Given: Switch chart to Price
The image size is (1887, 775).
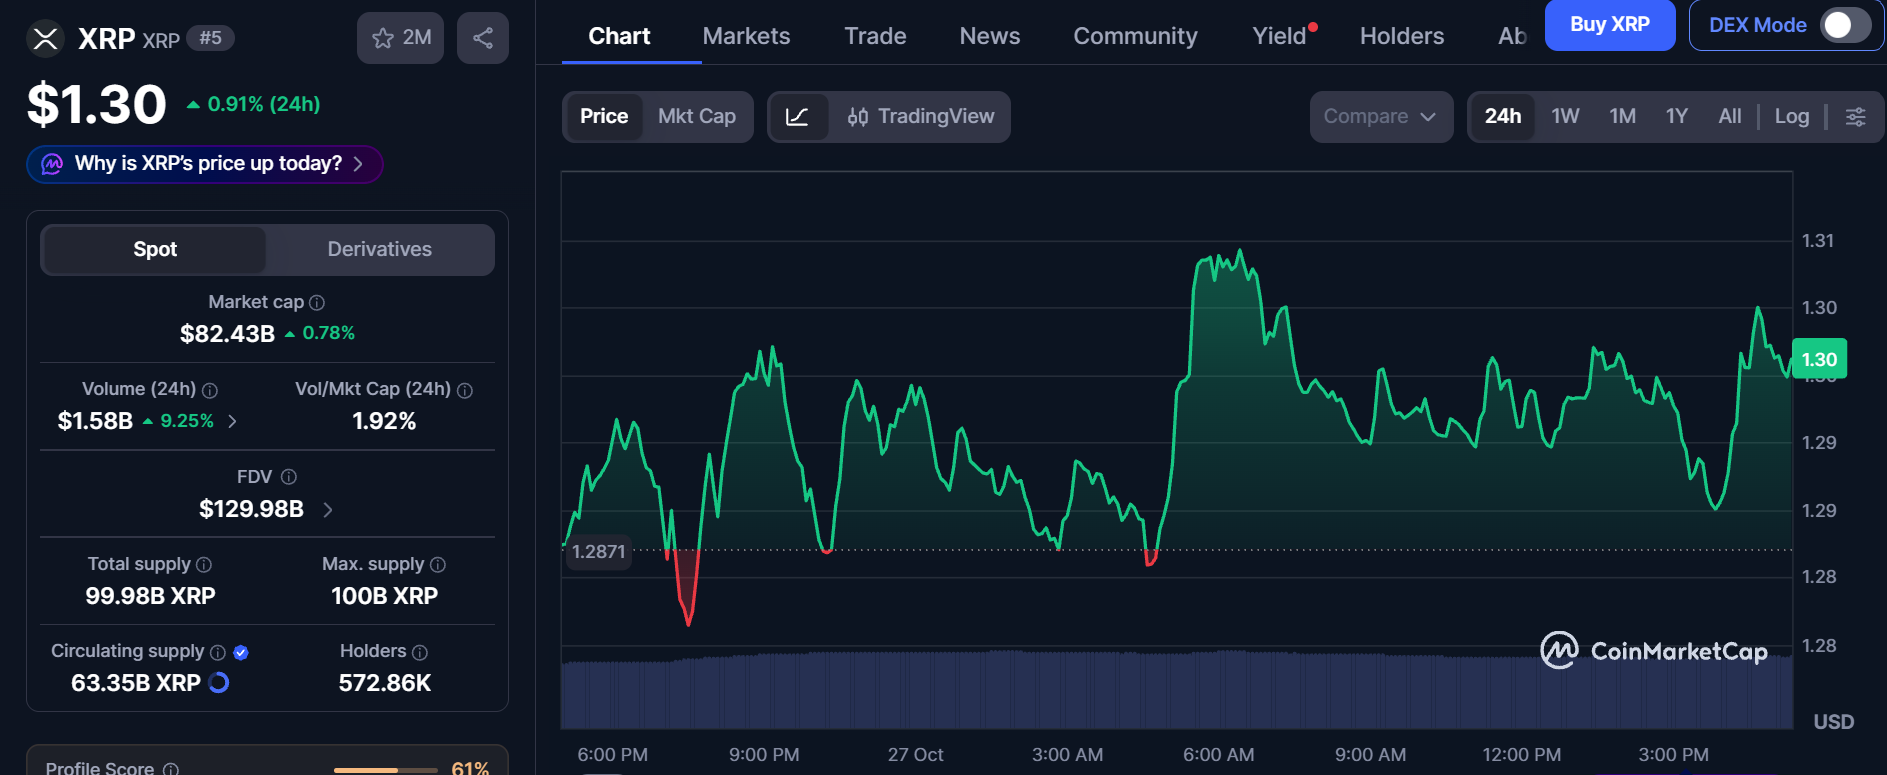Looking at the screenshot, I should (604, 117).
